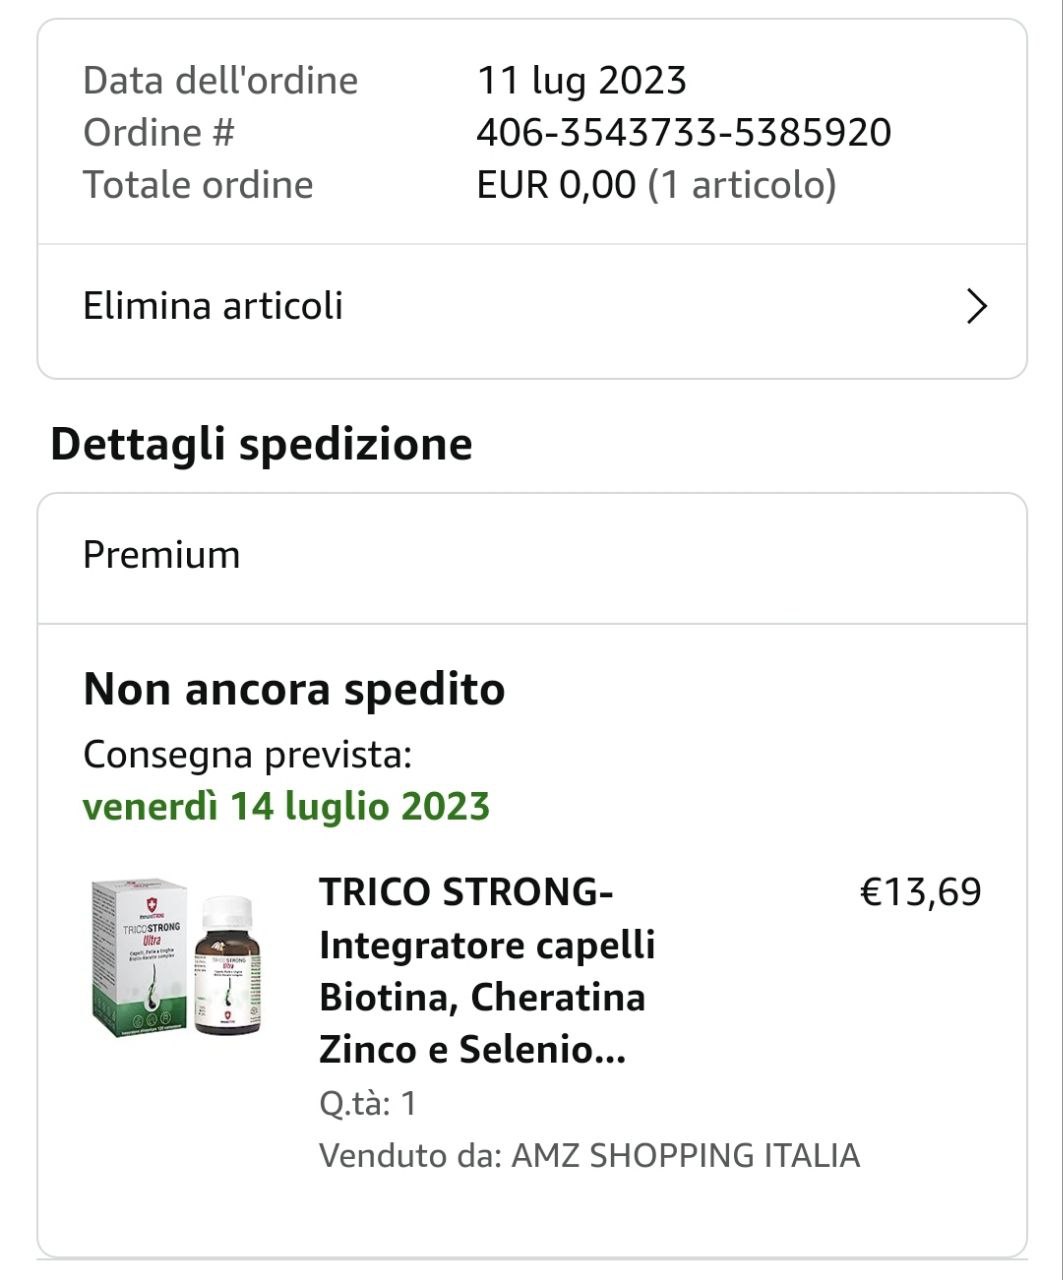Click the (1 articolo) item count

point(742,185)
